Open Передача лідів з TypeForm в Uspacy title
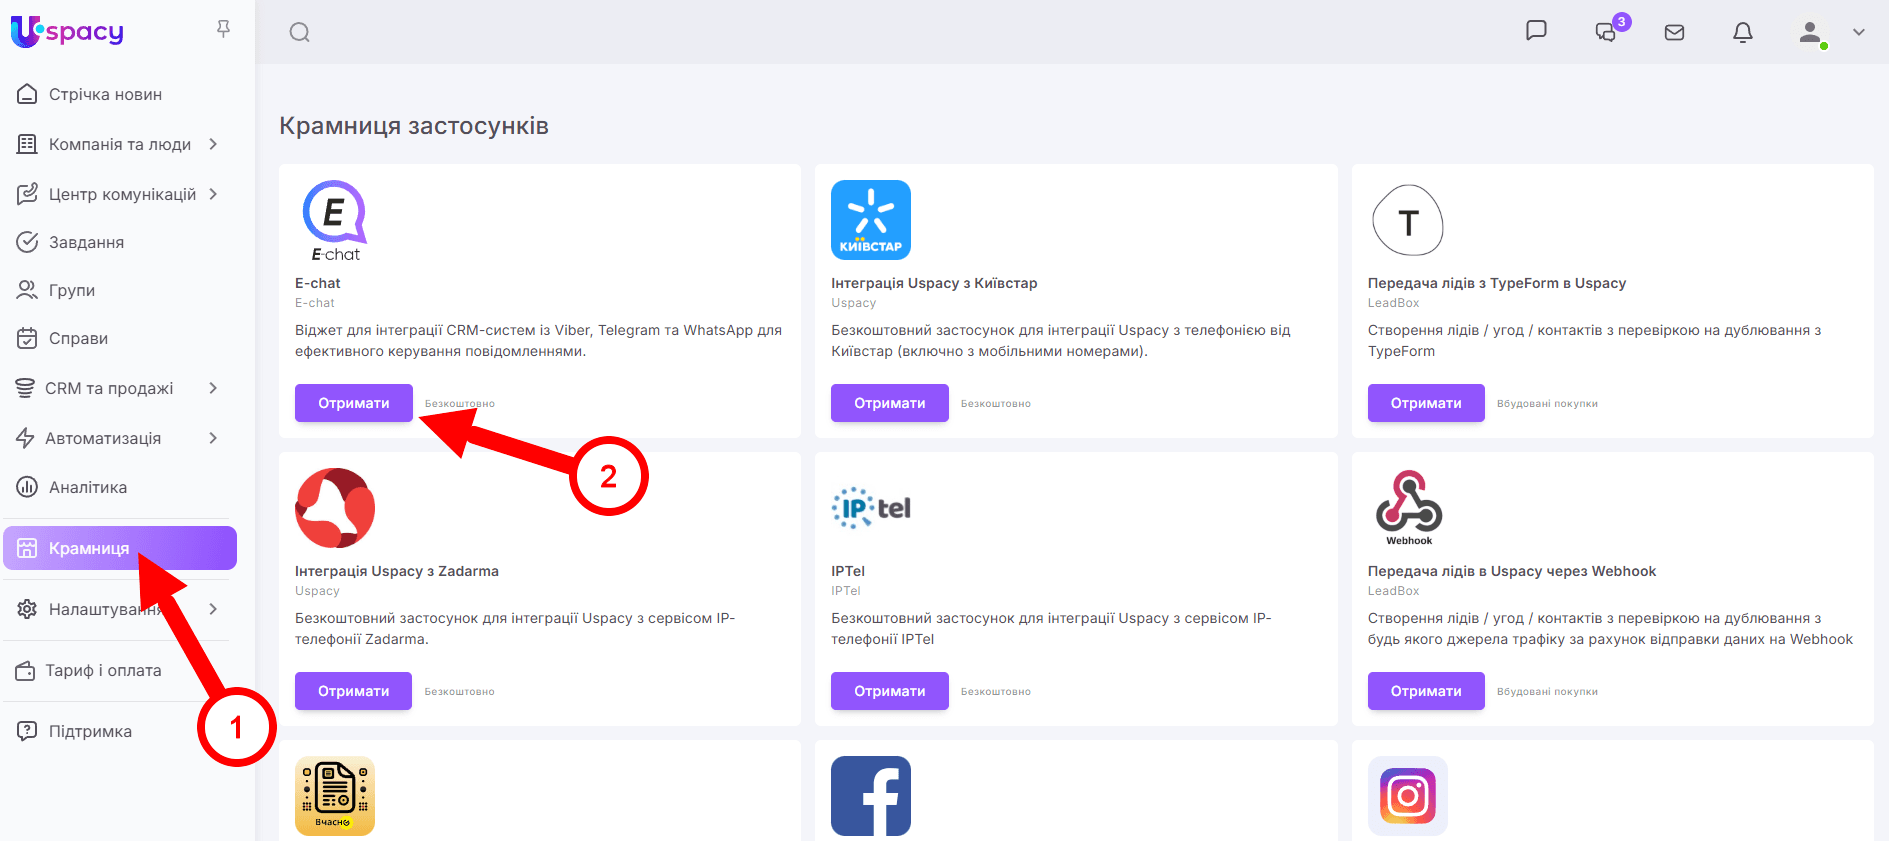This screenshot has height=841, width=1889. [x=1497, y=283]
